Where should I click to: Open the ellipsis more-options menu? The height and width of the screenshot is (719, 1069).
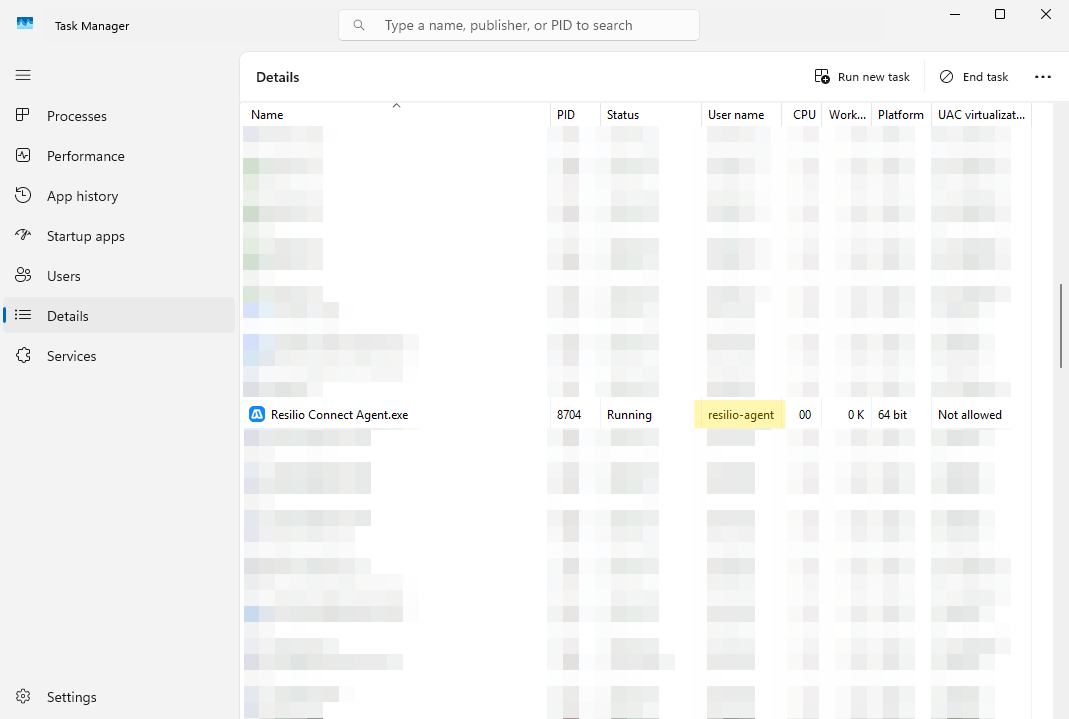coord(1043,76)
